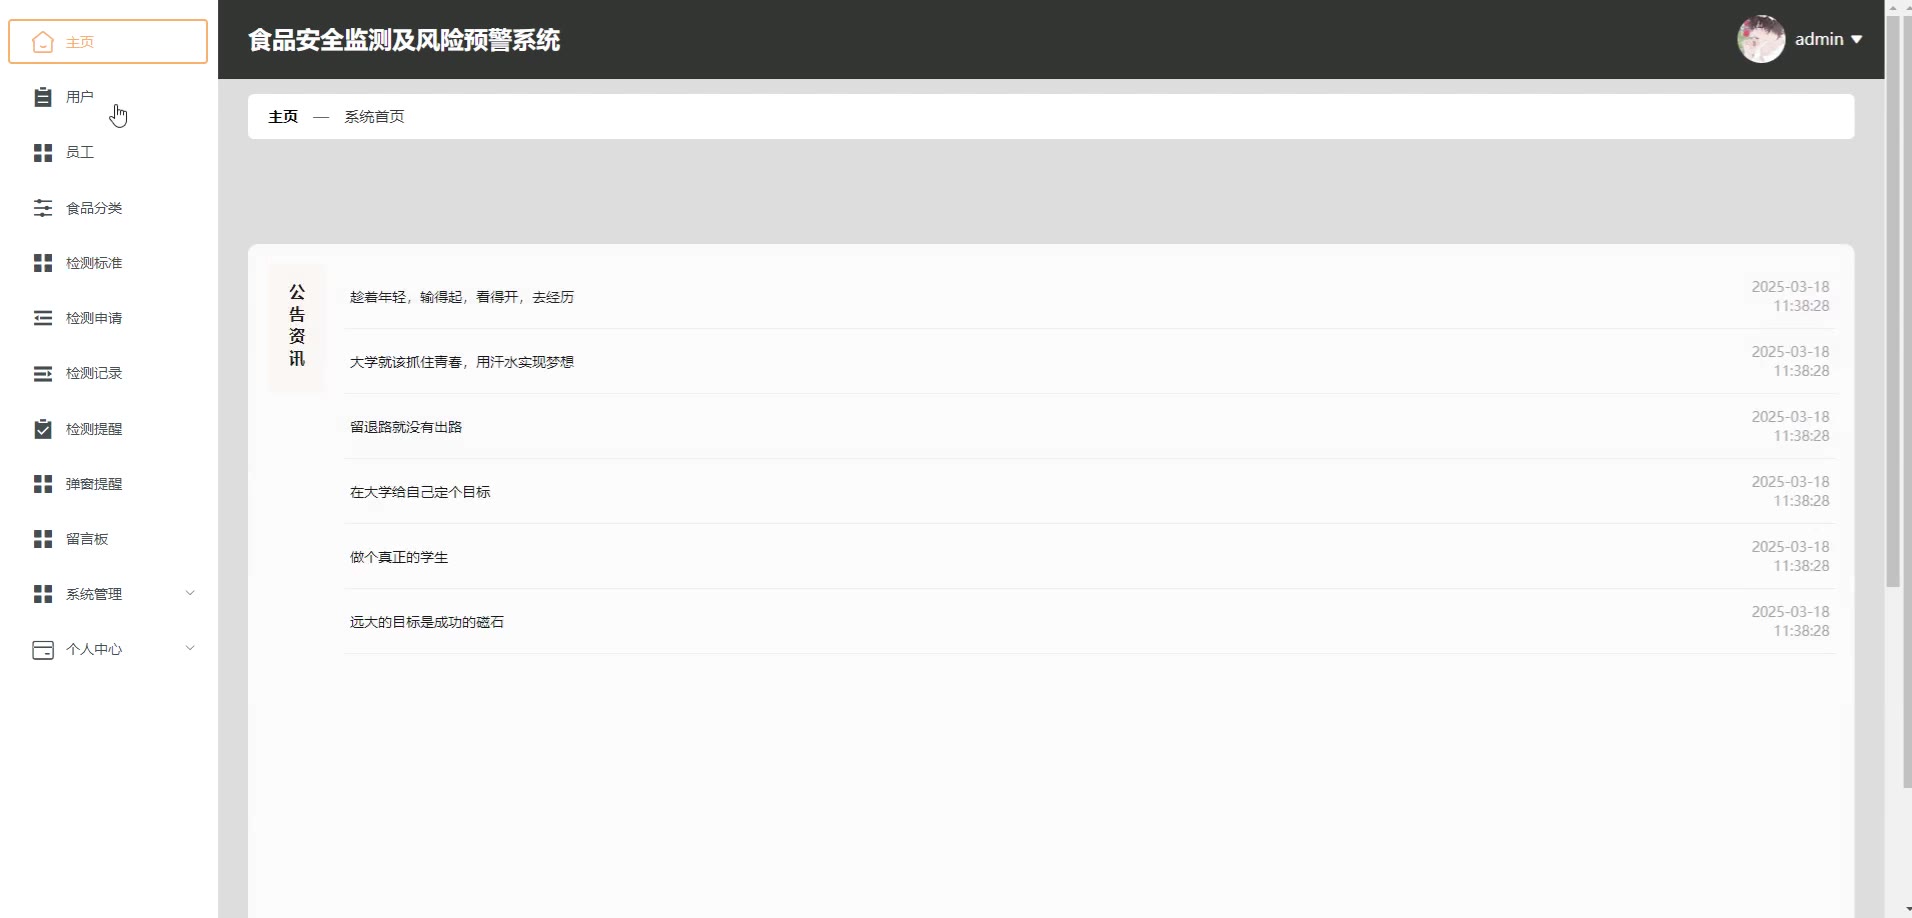Click the home icon beside 主页
The height and width of the screenshot is (918, 1912).
tap(43, 42)
